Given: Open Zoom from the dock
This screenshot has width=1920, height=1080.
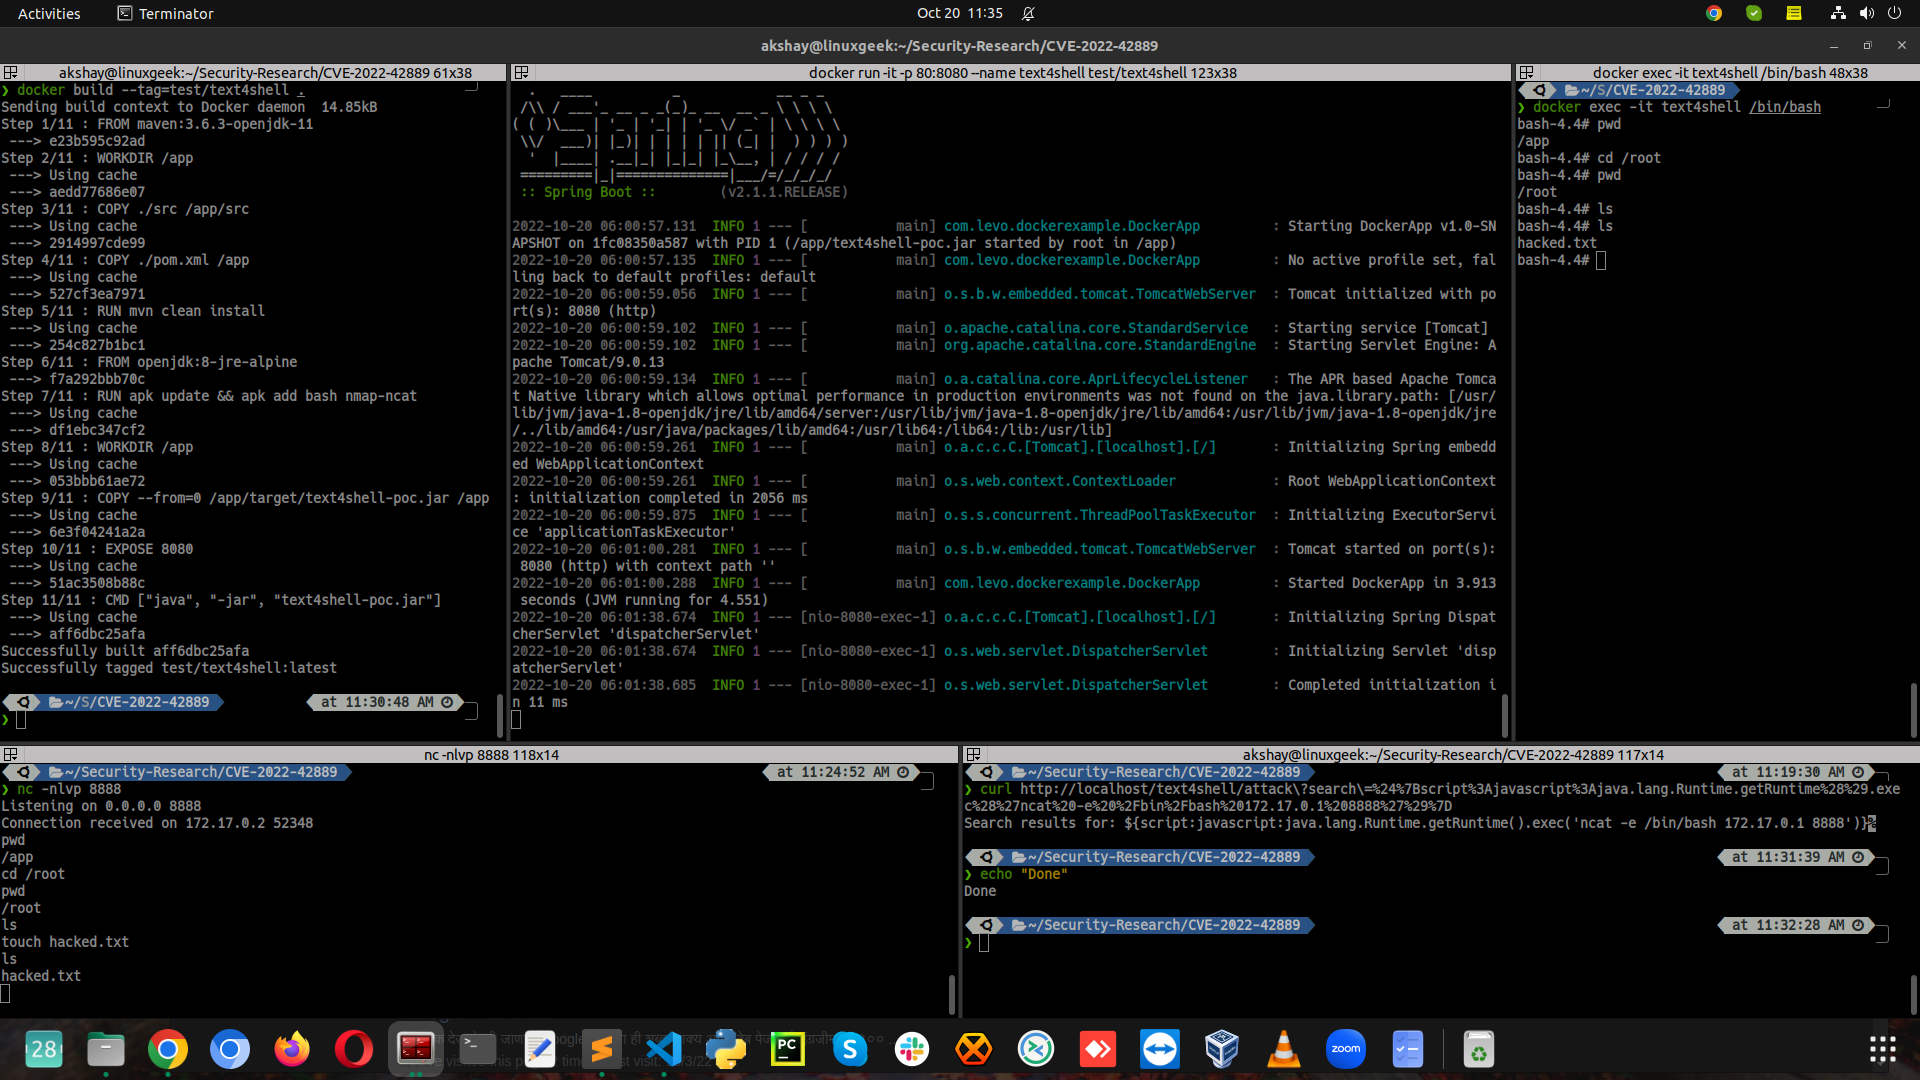Looking at the screenshot, I should (1346, 1049).
